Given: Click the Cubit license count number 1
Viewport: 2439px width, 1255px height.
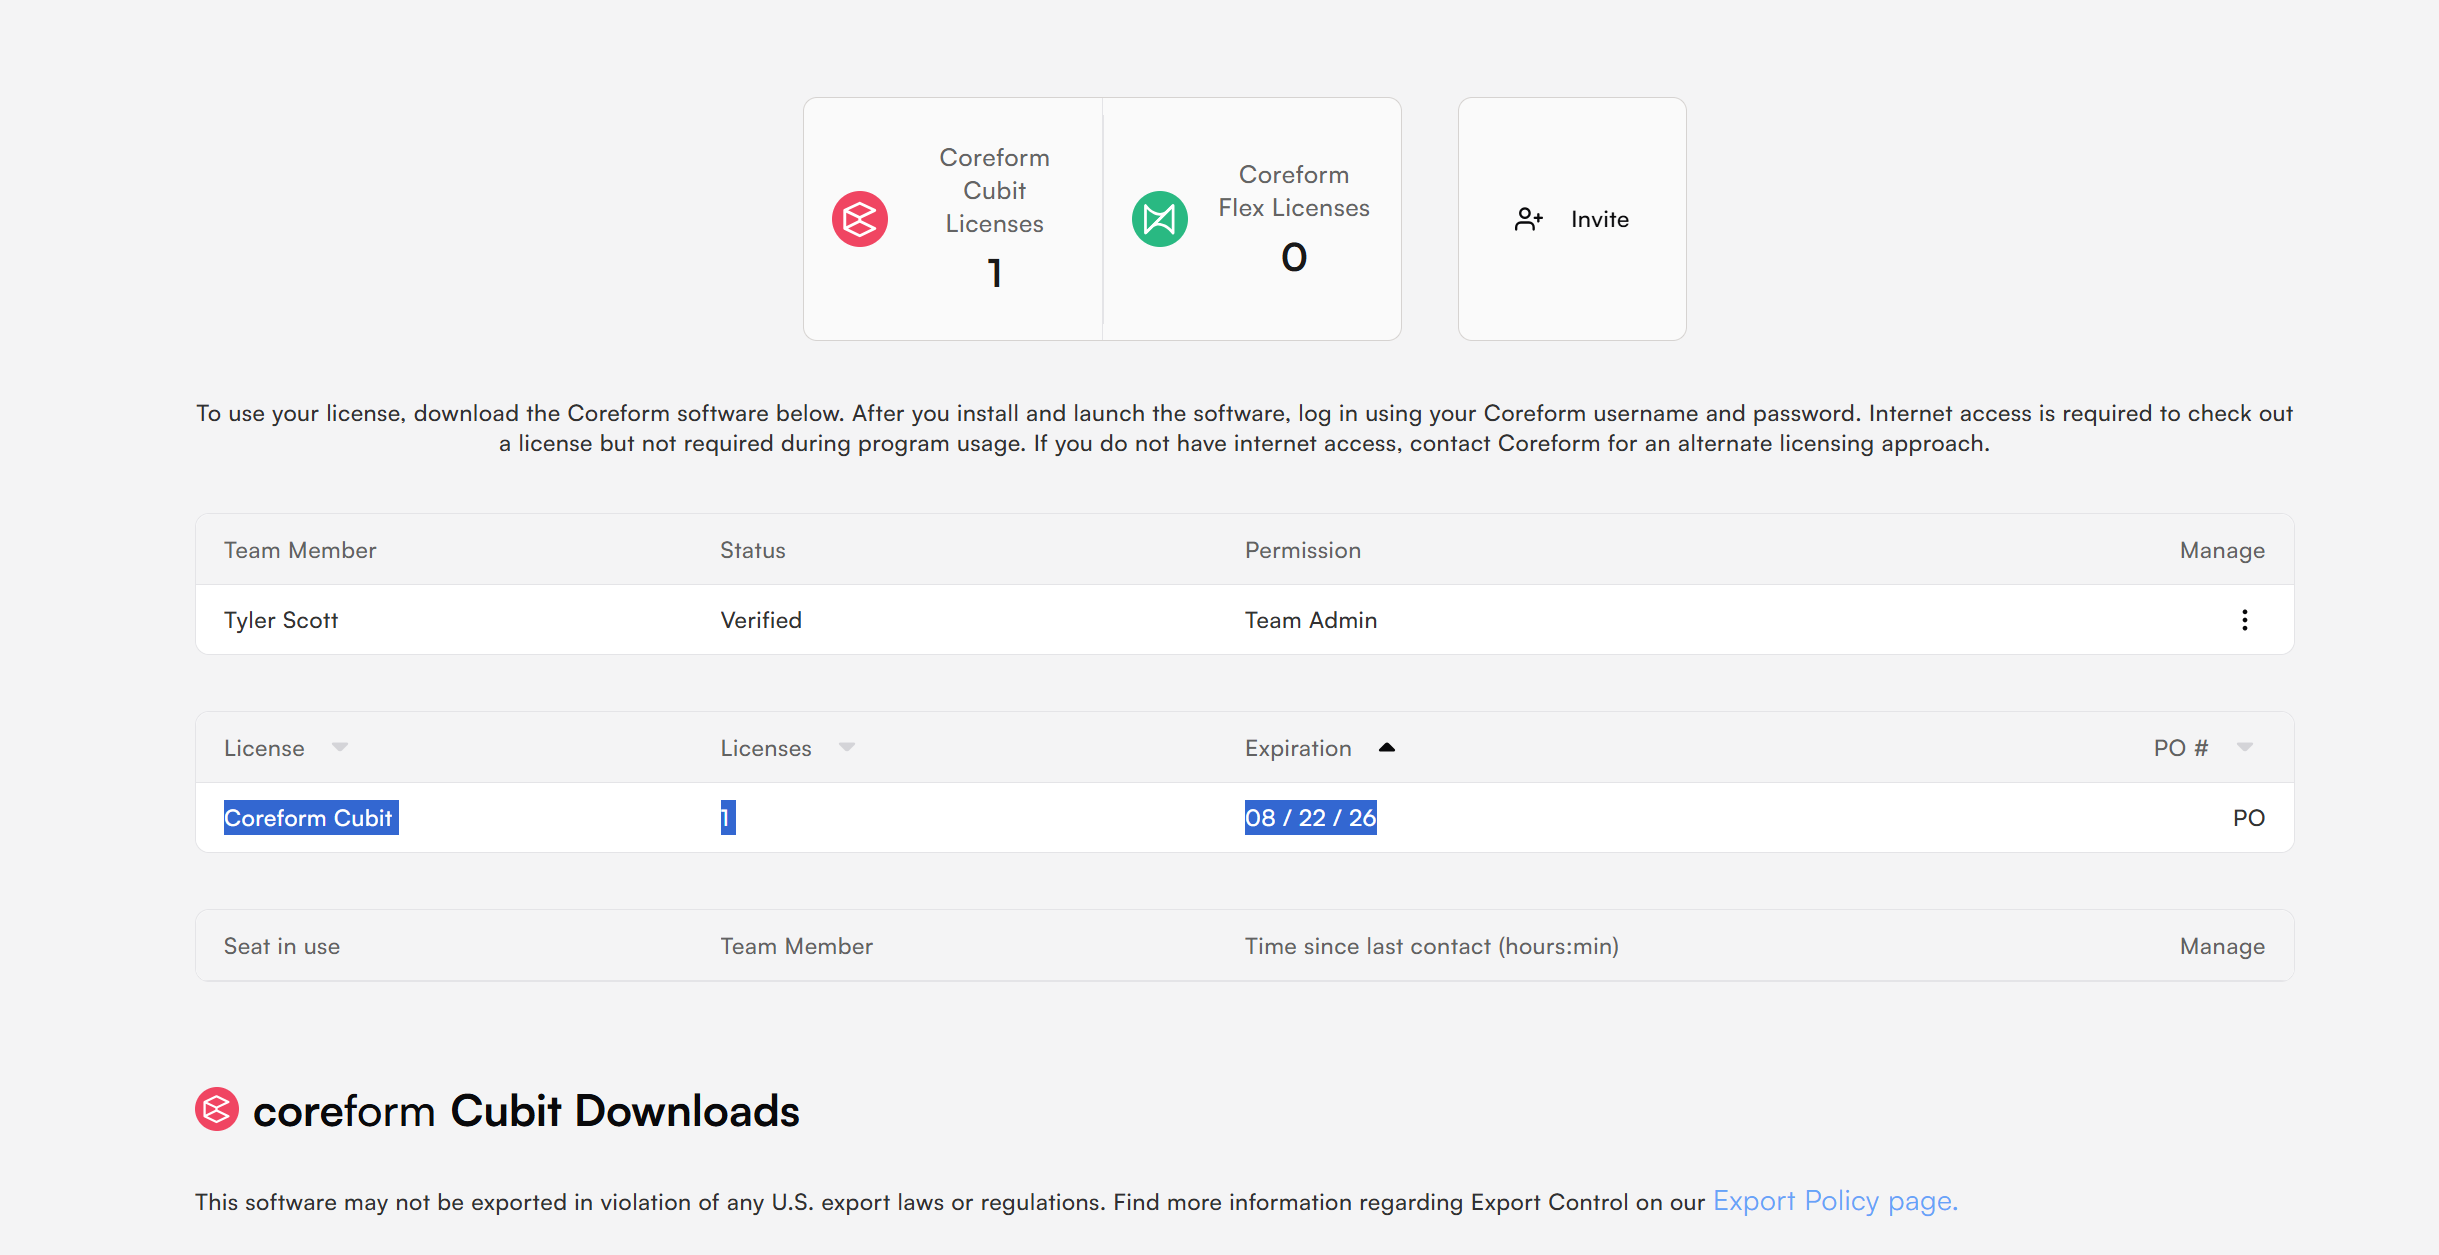Looking at the screenshot, I should tap(995, 273).
